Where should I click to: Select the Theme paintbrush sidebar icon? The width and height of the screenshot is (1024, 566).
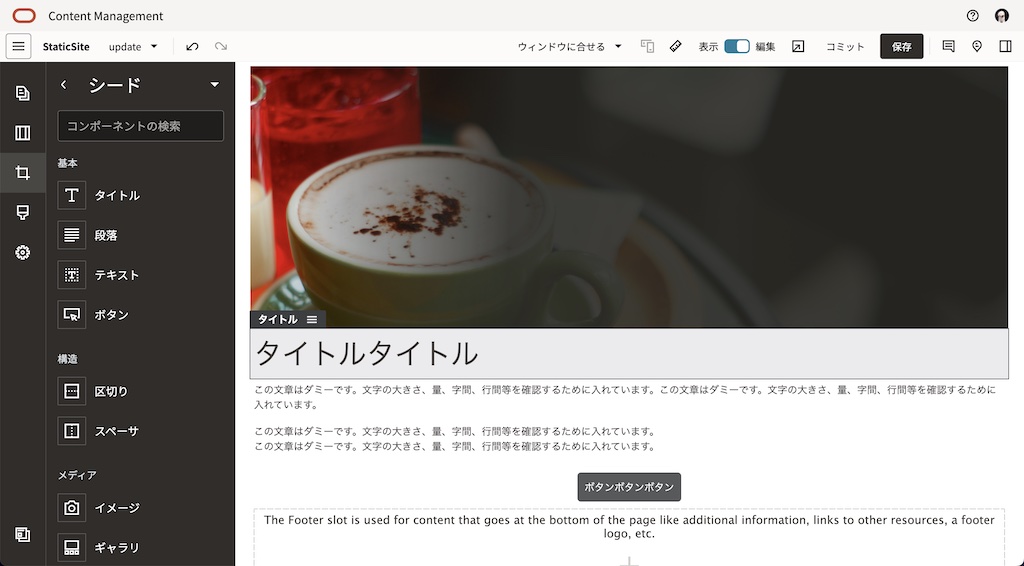(22, 213)
